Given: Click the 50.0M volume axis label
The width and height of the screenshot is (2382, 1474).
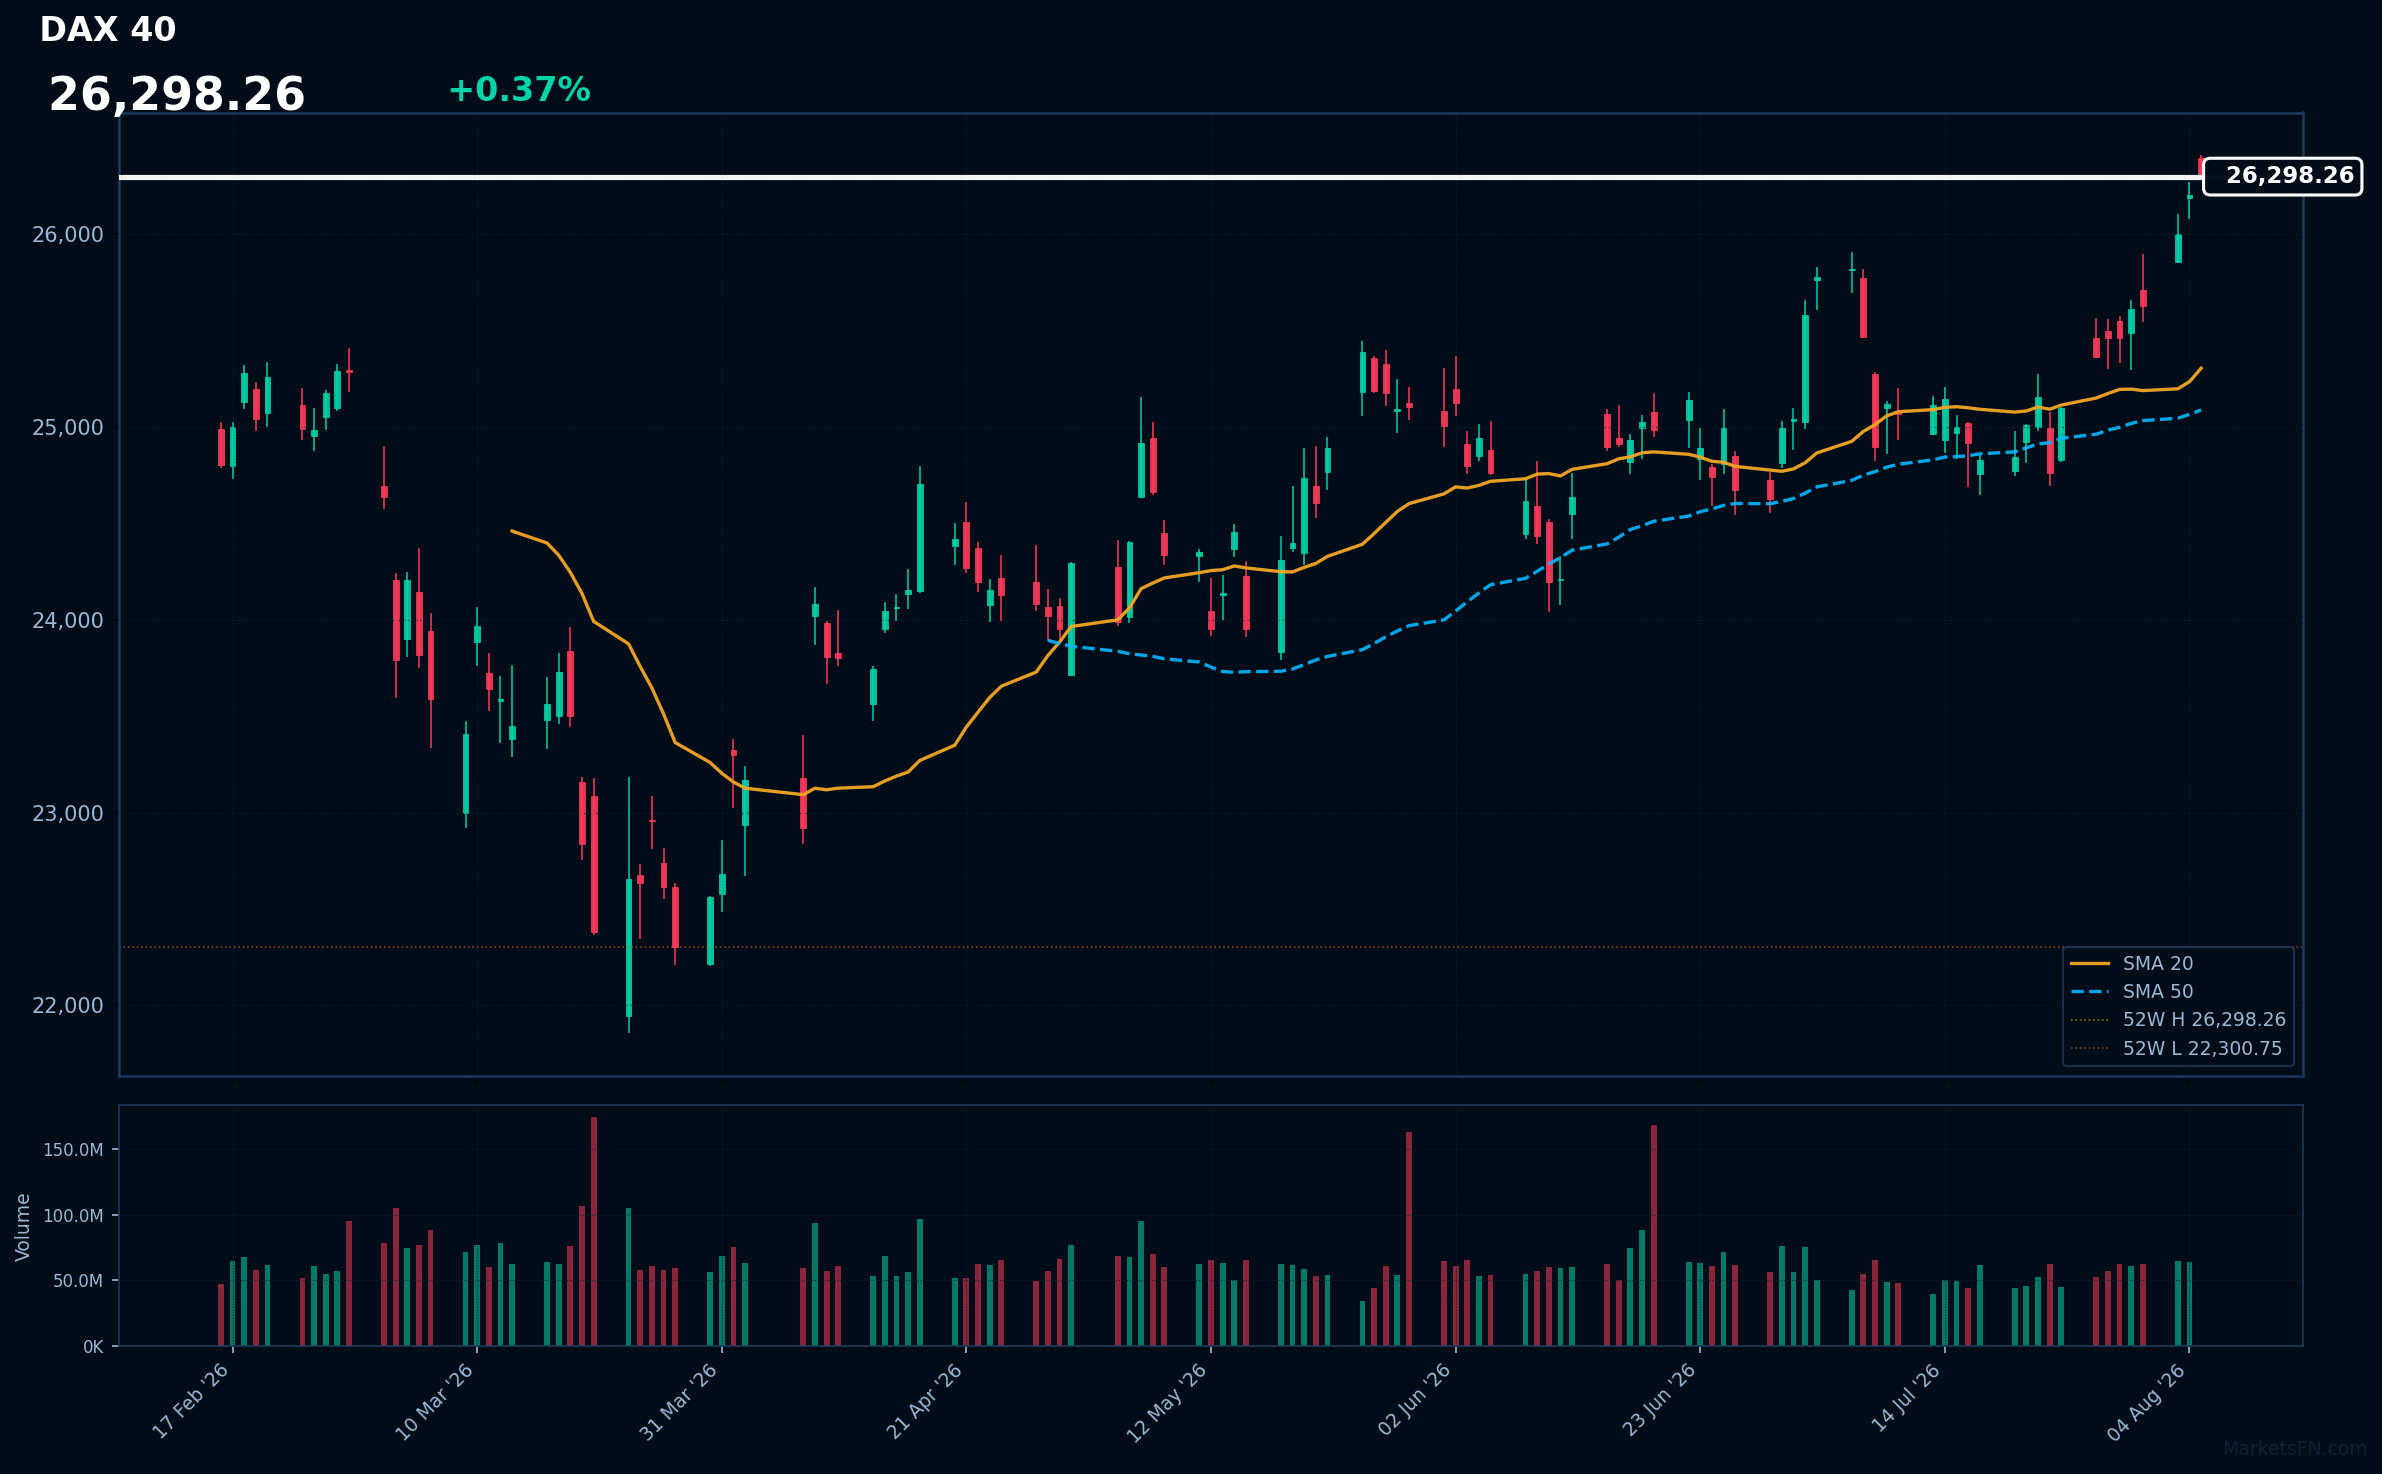Looking at the screenshot, I should click(x=78, y=1281).
